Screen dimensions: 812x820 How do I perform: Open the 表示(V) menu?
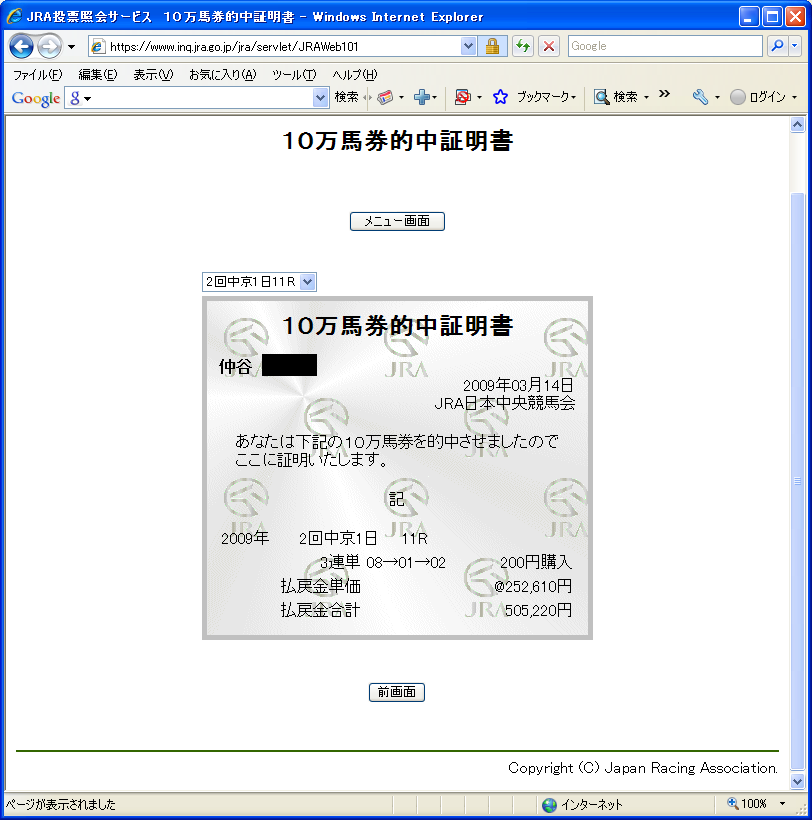153,75
